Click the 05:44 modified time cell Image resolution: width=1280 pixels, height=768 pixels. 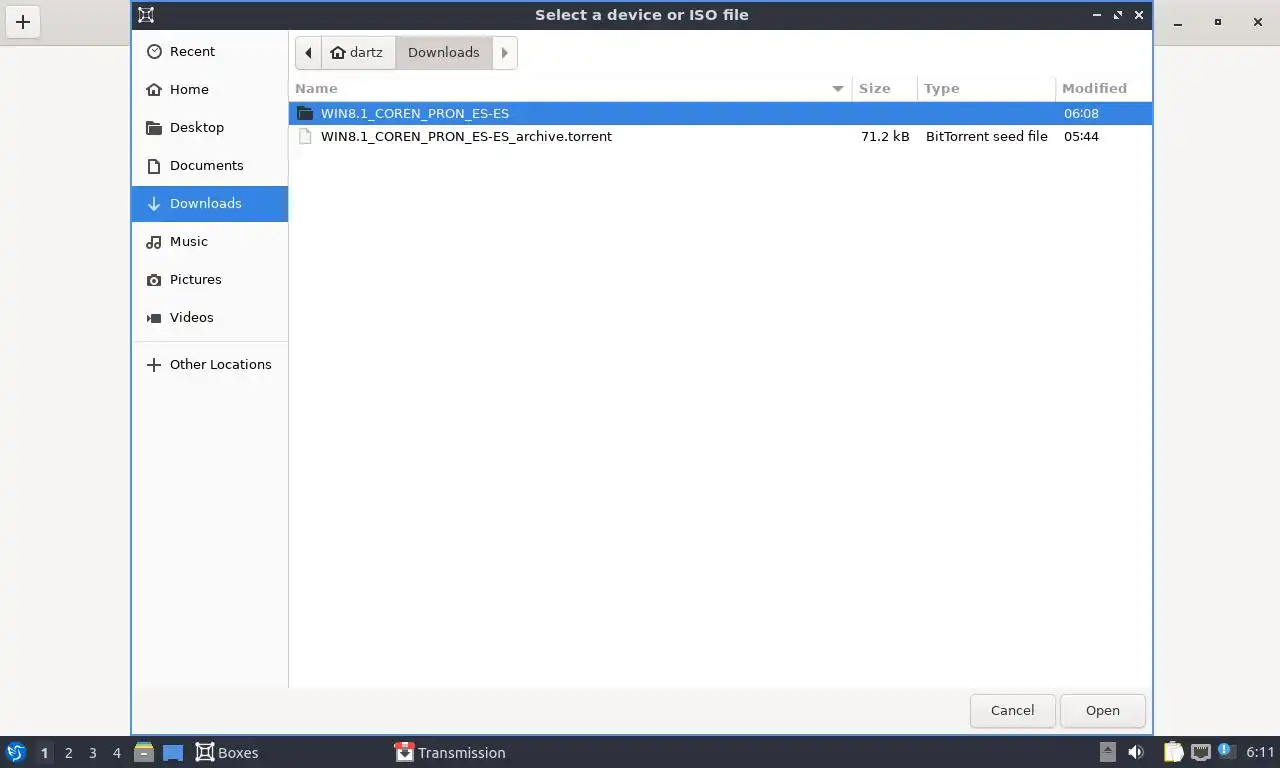click(1081, 136)
